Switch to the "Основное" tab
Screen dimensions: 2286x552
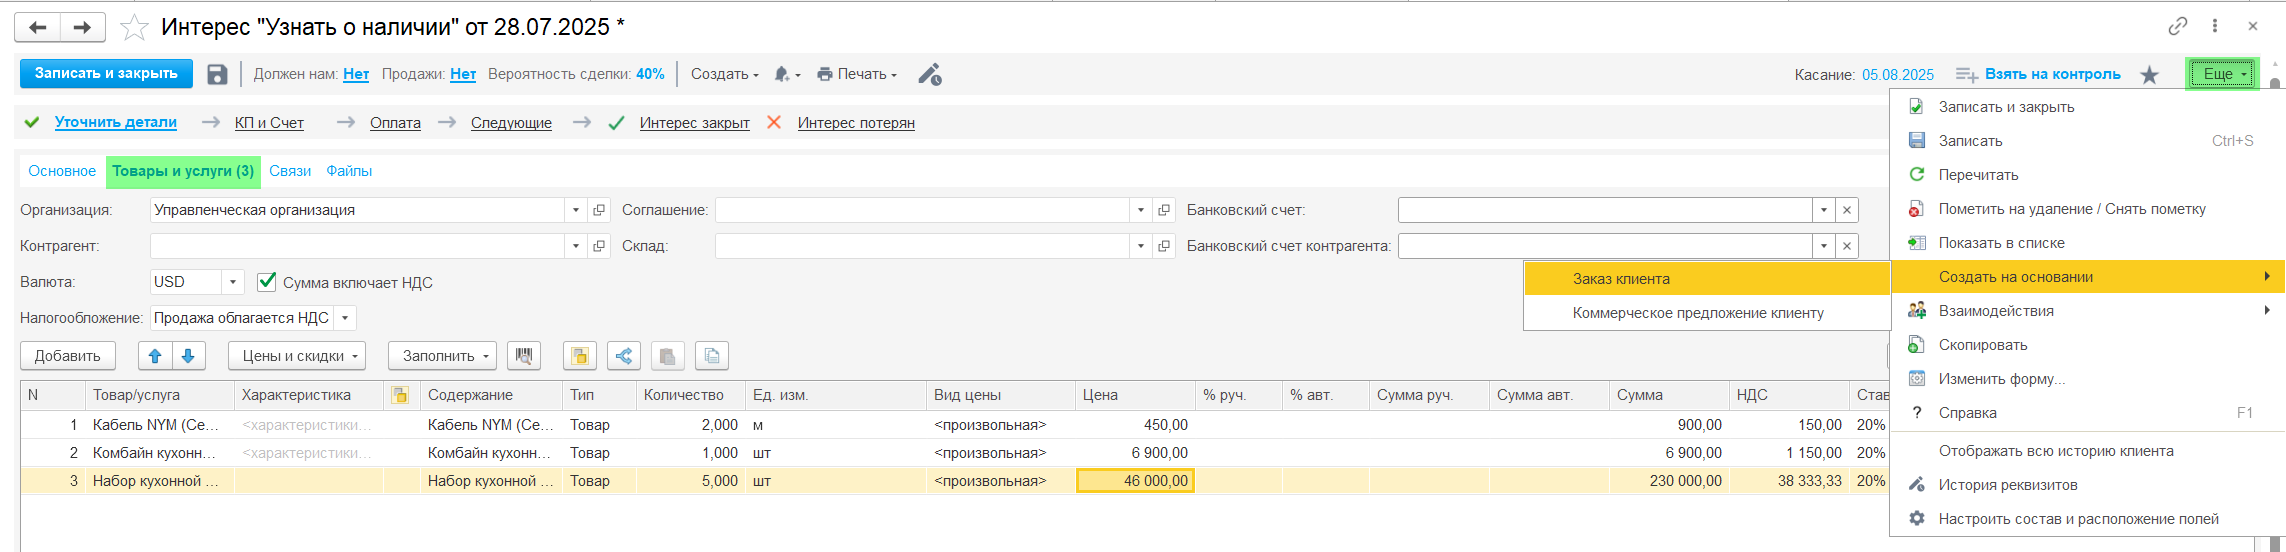click(x=62, y=171)
